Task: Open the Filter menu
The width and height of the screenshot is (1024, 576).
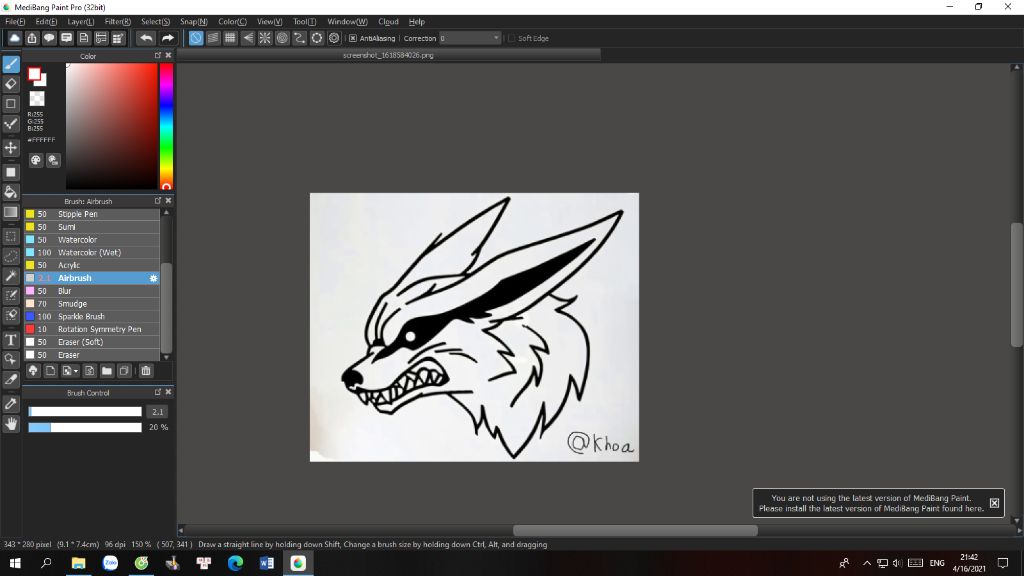Action: (117, 21)
